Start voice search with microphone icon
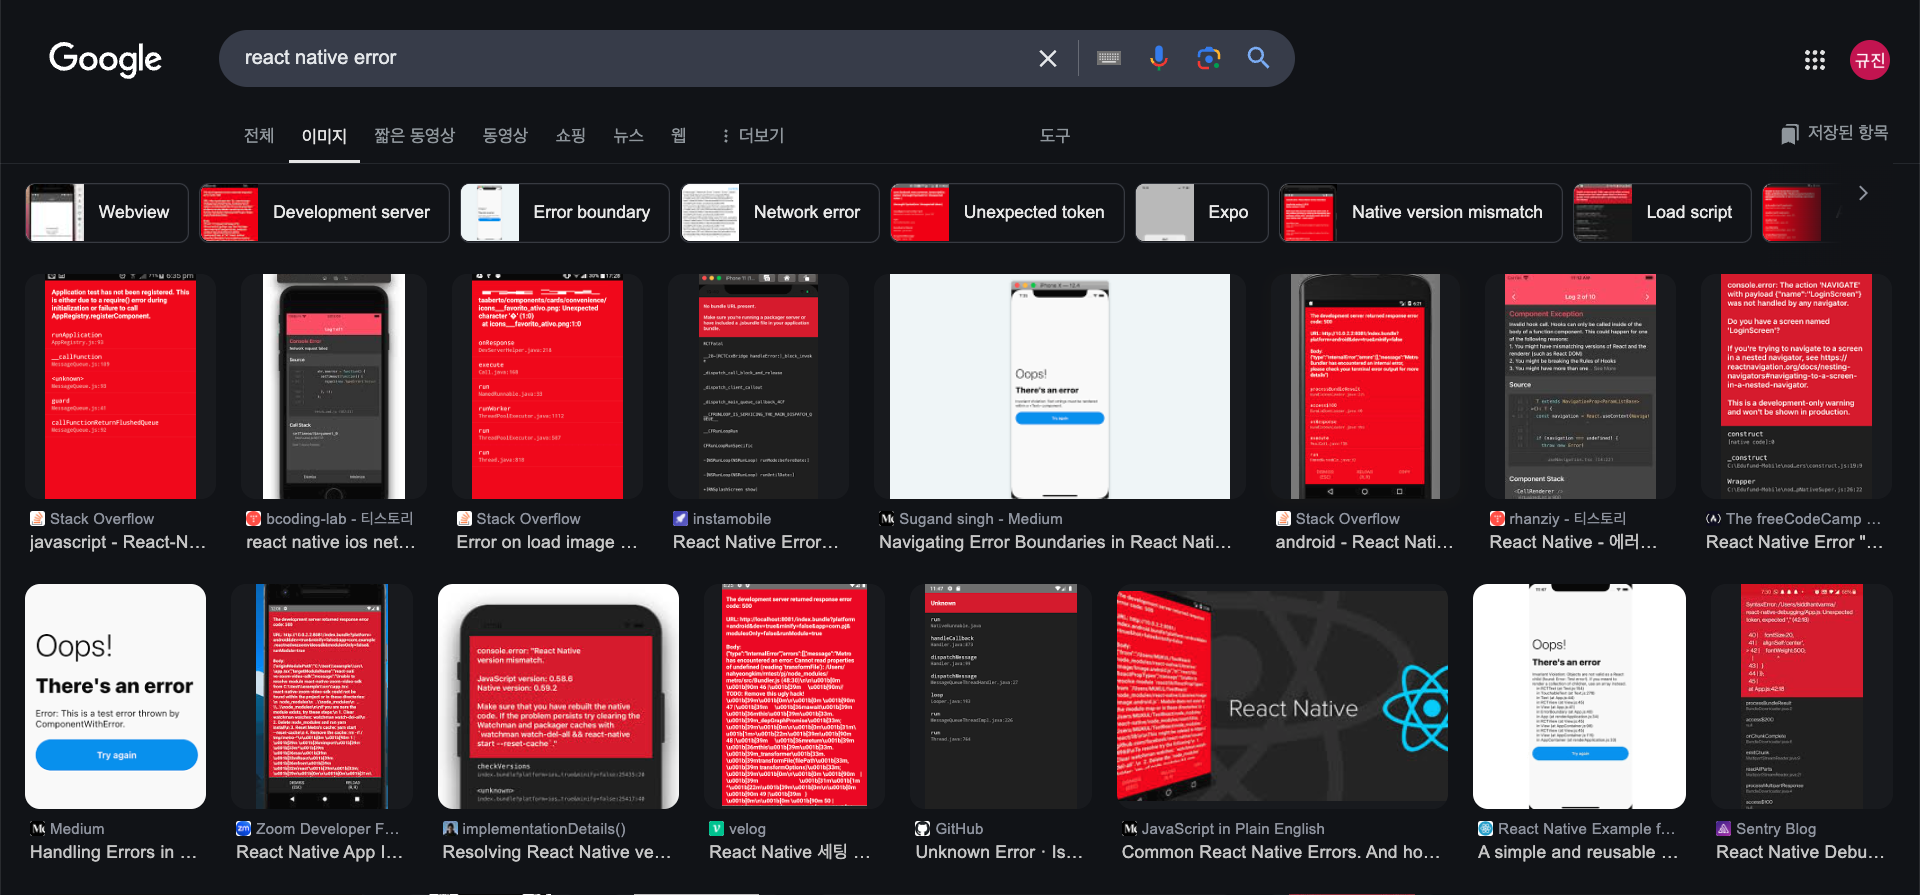Screen dimensions: 1920x895 (x=1159, y=58)
